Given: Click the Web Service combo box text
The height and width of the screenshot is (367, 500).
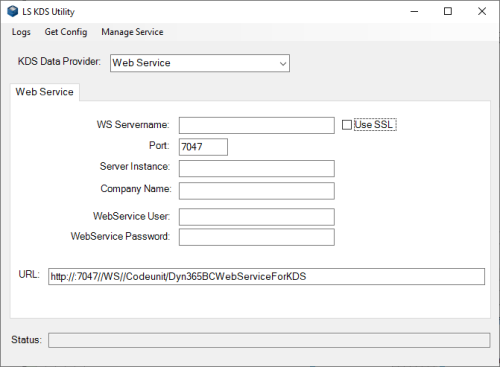Looking at the screenshot, I should (x=142, y=63).
